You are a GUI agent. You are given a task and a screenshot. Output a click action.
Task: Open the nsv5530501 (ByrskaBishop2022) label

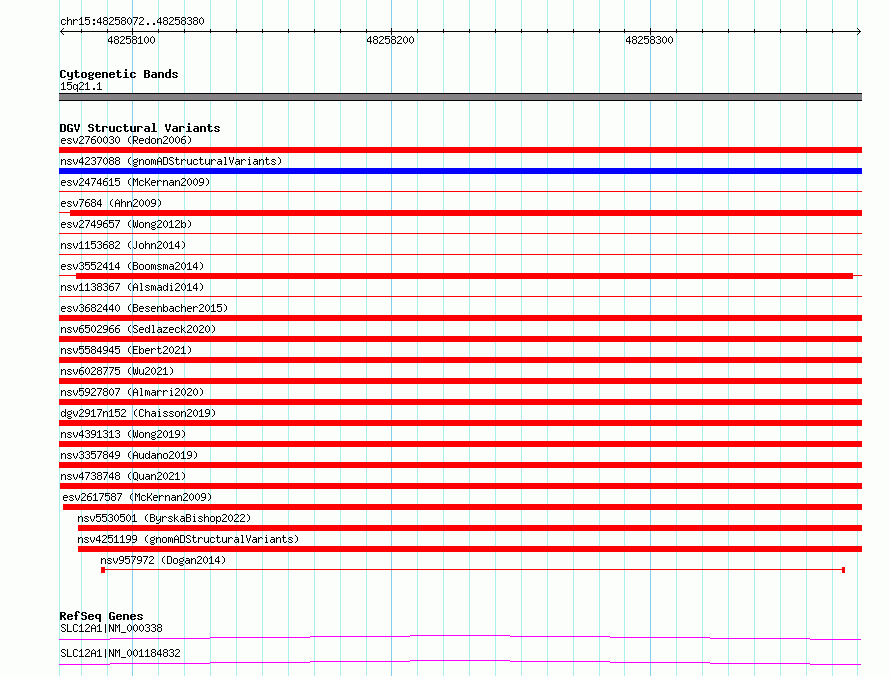(164, 518)
